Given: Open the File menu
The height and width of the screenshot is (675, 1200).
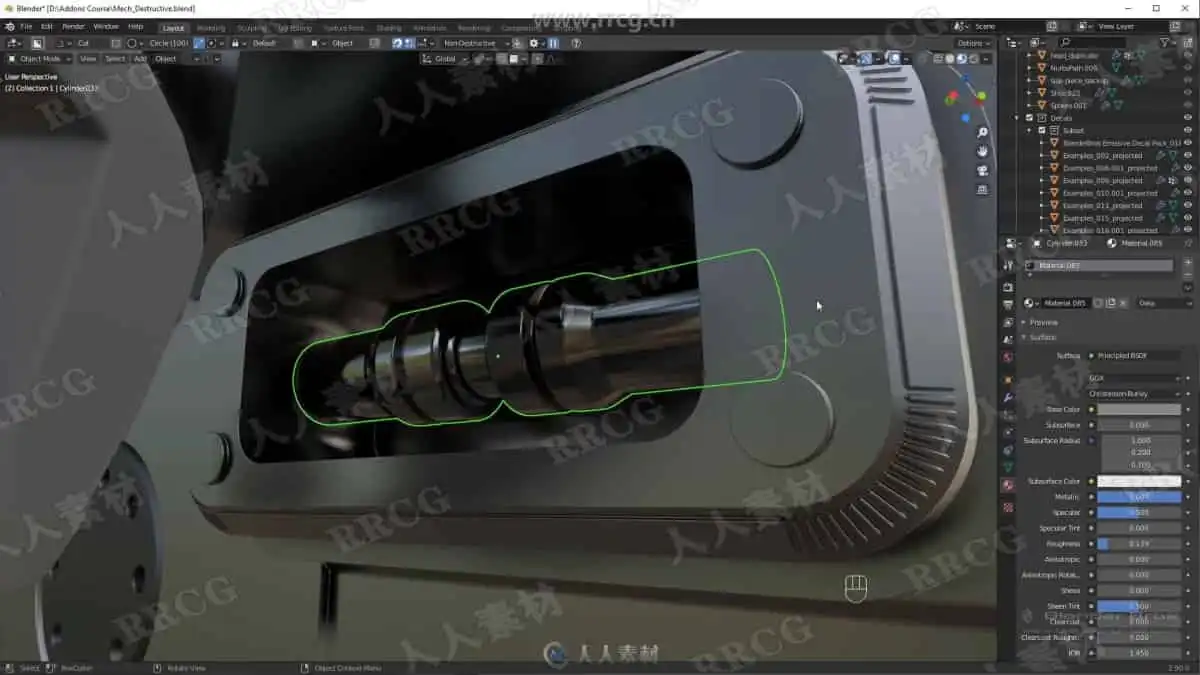Looking at the screenshot, I should coord(25,26).
